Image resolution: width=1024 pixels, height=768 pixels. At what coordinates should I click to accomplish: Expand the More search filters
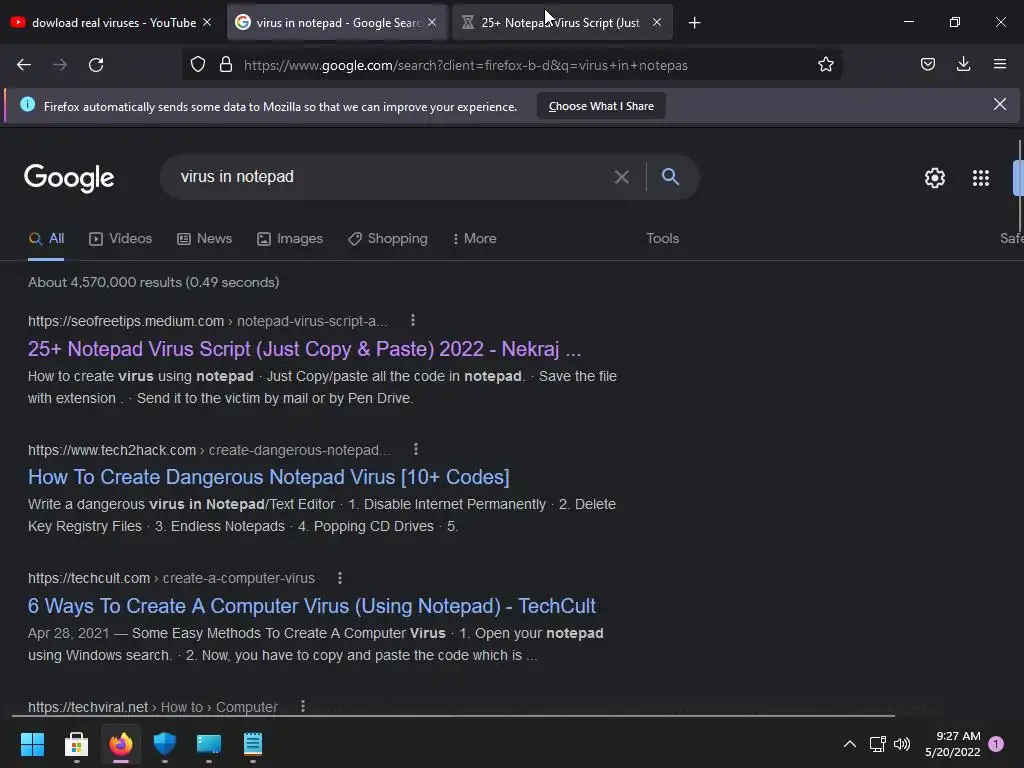coord(474,238)
